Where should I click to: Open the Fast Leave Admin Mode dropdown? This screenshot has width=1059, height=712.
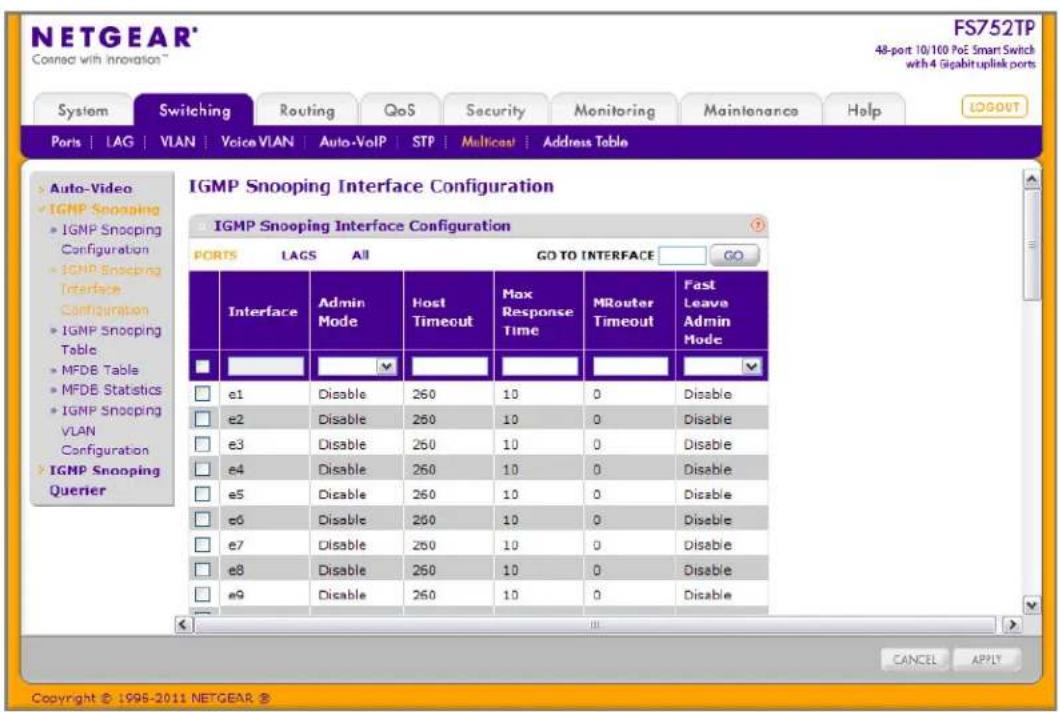click(722, 366)
